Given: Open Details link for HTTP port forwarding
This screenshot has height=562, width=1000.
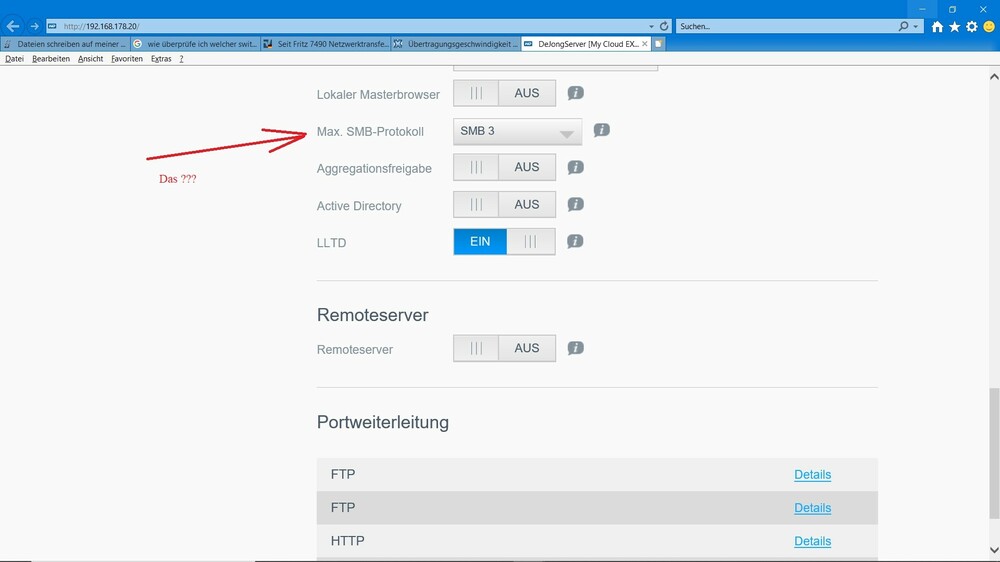Looking at the screenshot, I should [x=812, y=541].
